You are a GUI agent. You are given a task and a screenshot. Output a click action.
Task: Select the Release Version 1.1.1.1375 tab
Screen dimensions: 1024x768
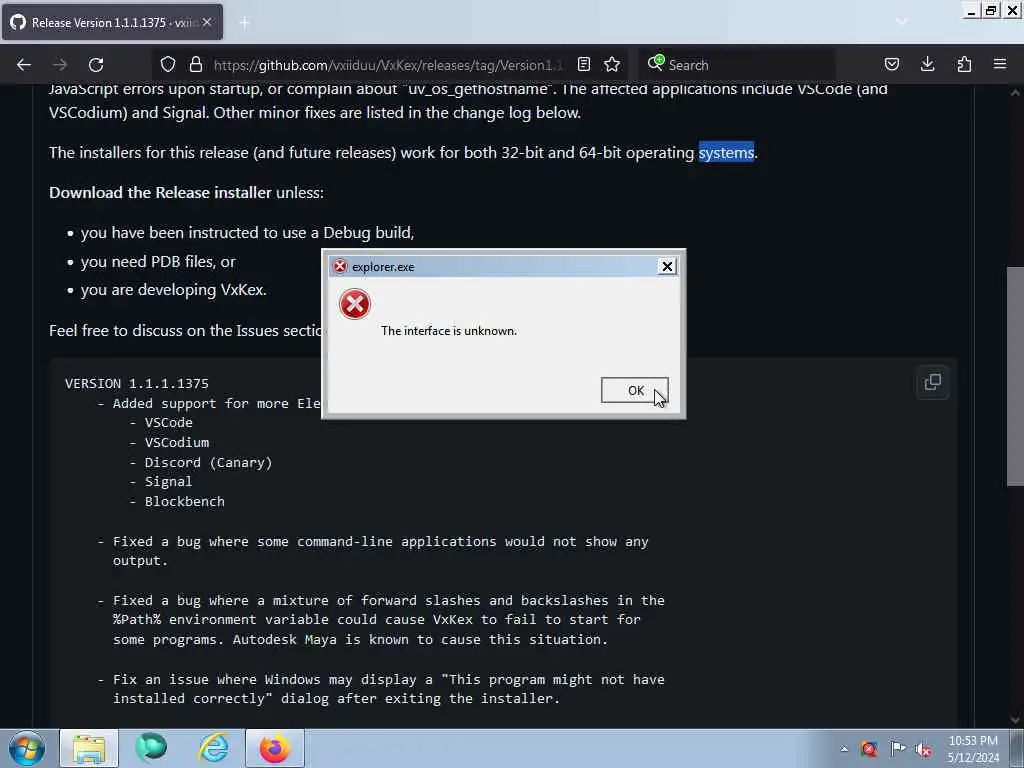[112, 23]
